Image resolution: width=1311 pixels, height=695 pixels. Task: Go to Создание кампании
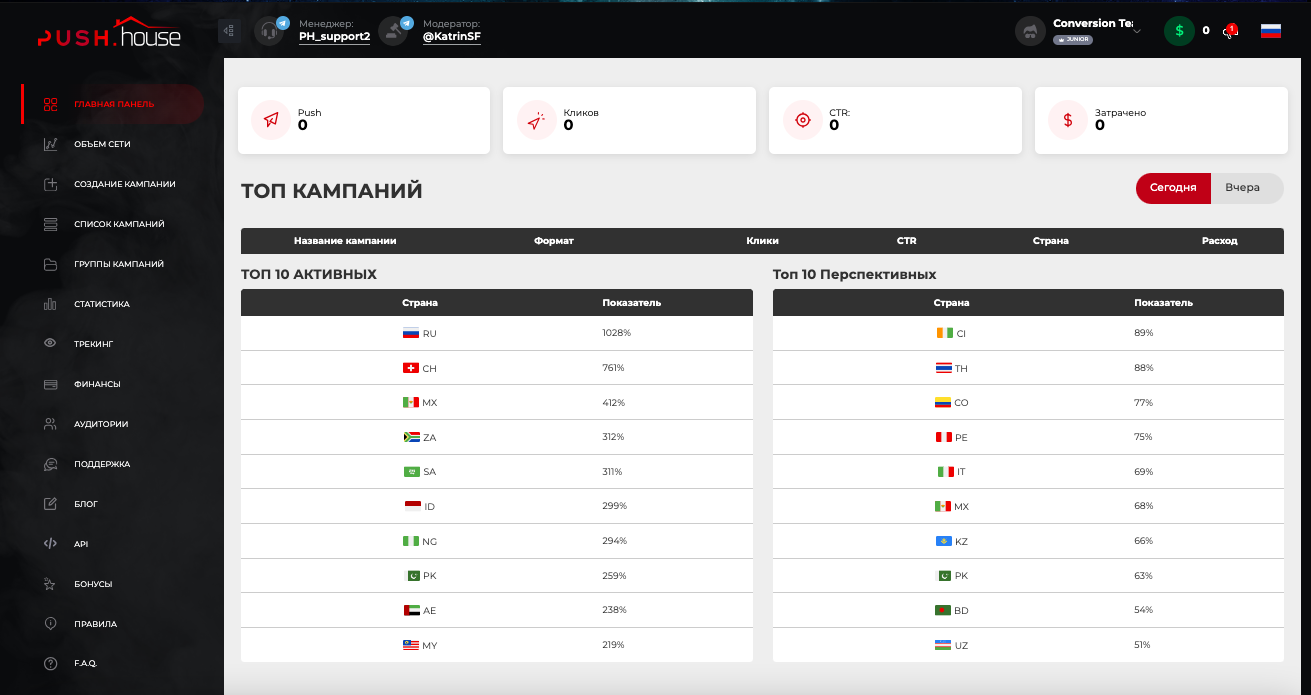(125, 184)
